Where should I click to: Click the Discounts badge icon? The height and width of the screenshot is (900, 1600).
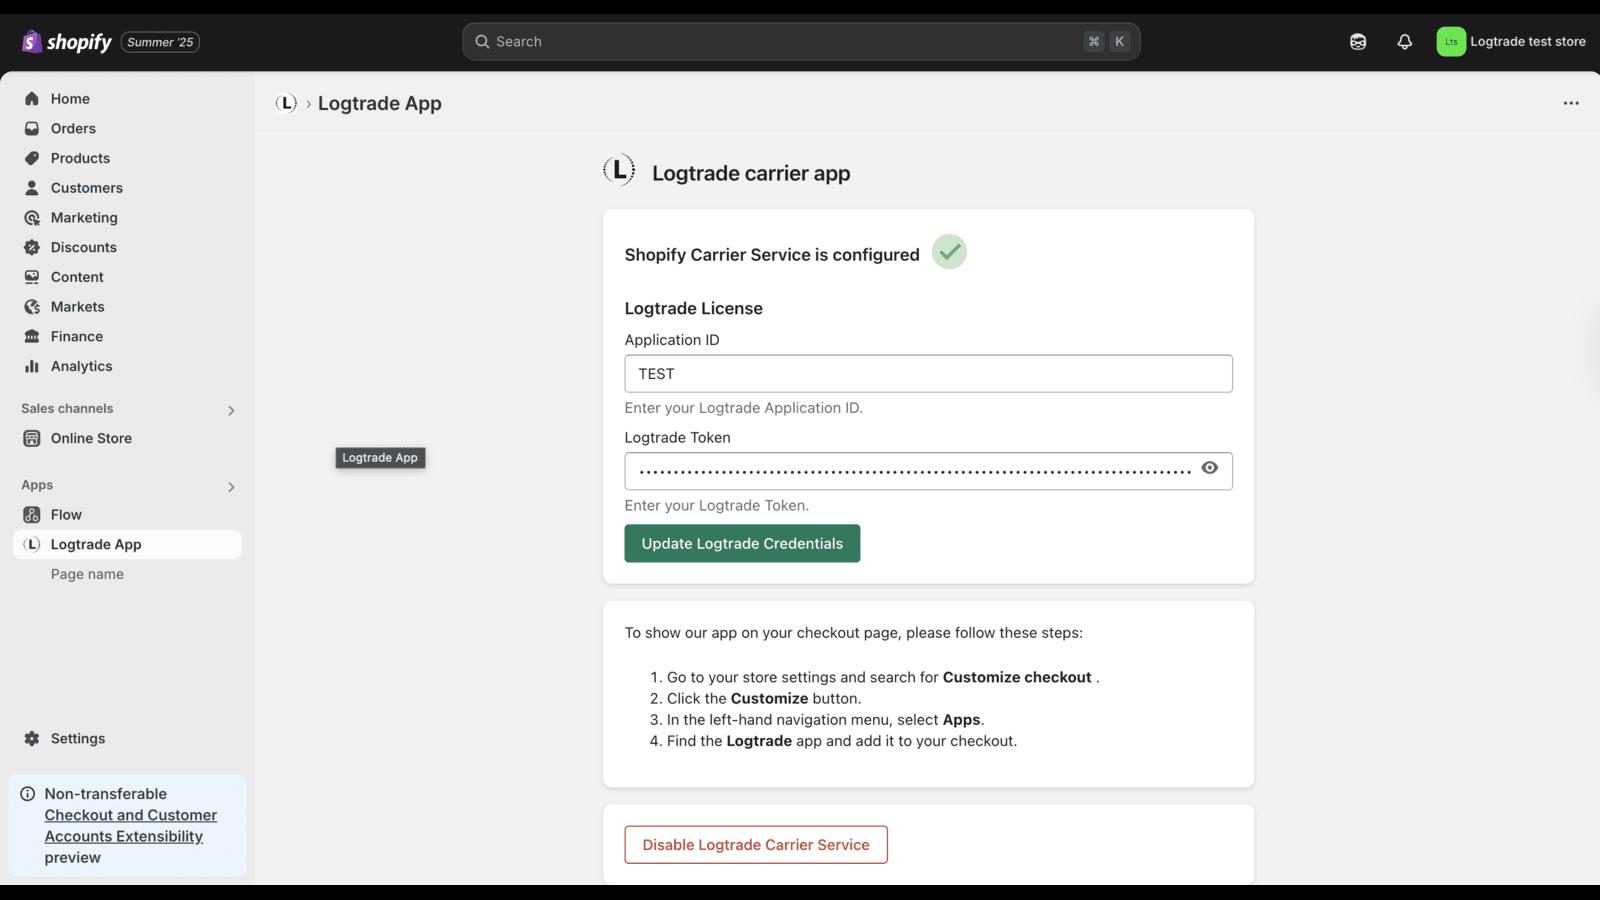click(x=32, y=247)
